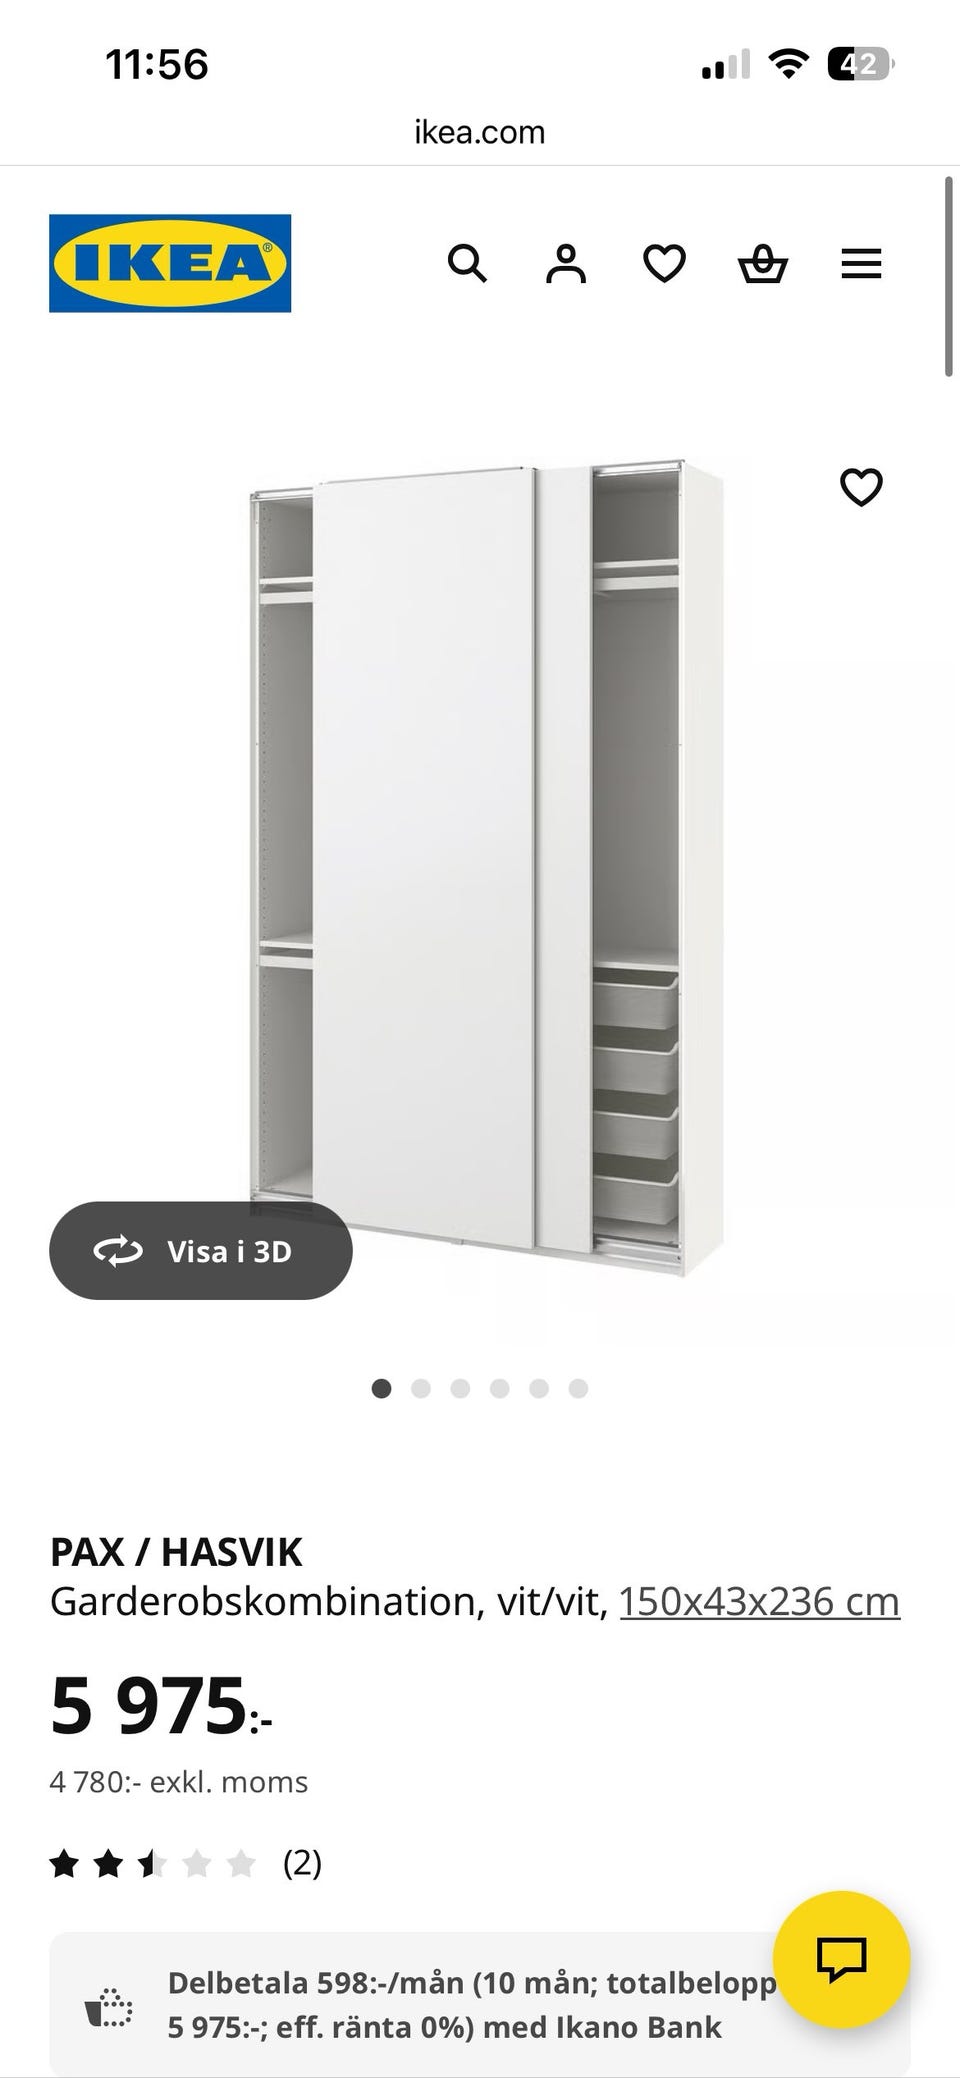Jump to the last carousel dot

click(x=578, y=1388)
